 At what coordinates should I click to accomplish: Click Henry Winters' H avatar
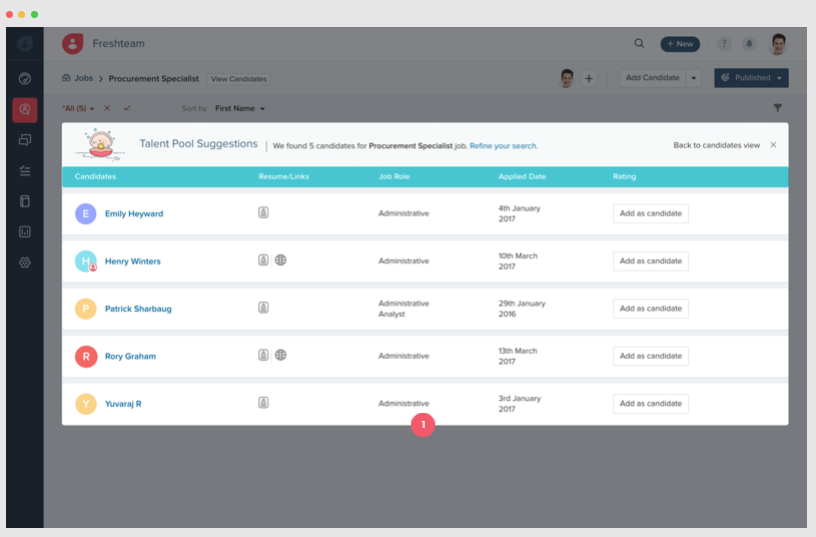[86, 261]
